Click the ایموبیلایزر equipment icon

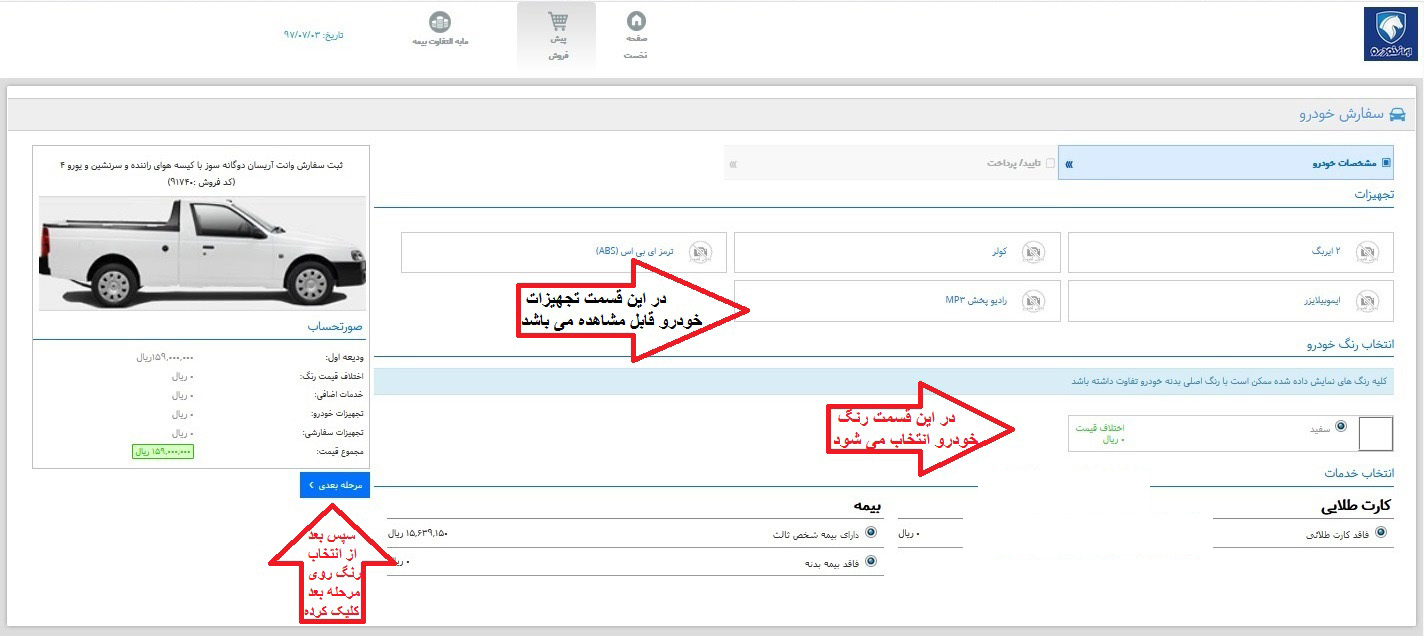click(1367, 301)
